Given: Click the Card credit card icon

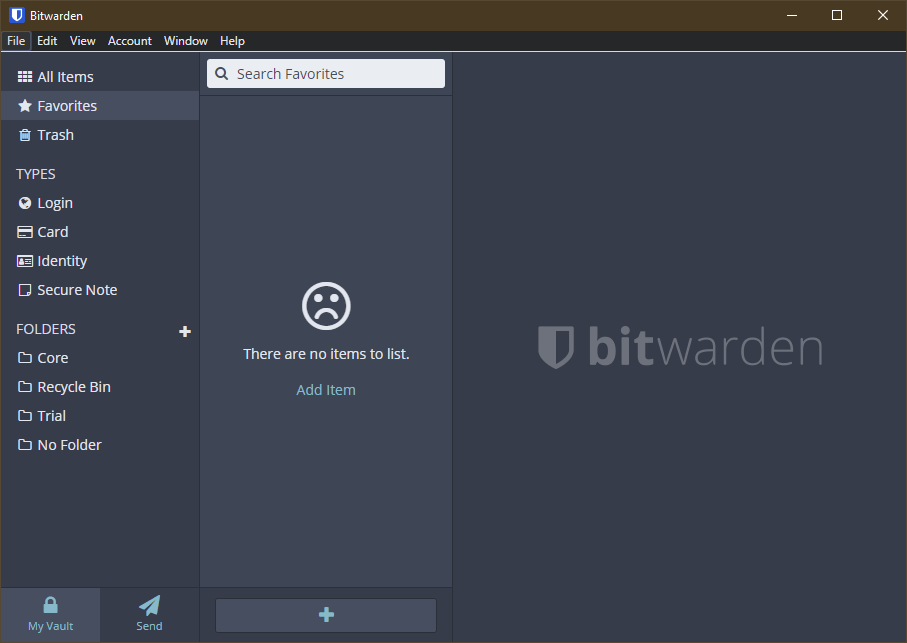Looking at the screenshot, I should pyautogui.click(x=25, y=232).
